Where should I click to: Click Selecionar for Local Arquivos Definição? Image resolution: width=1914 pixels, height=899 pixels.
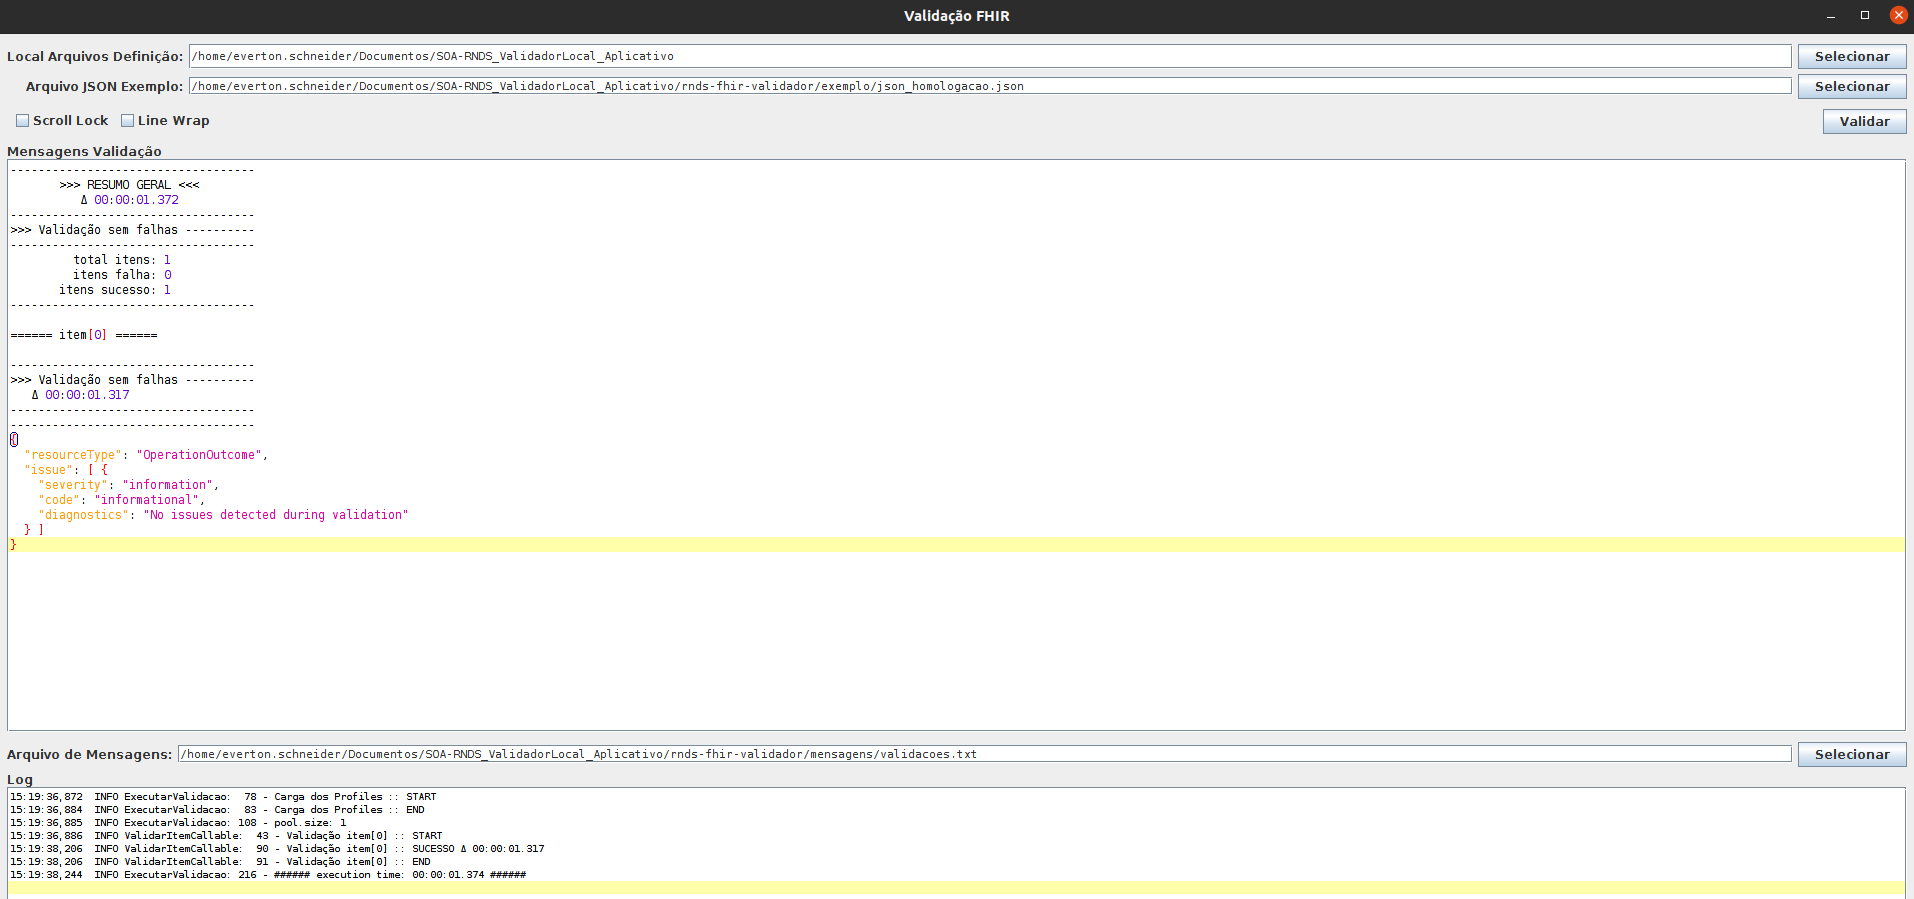(1852, 56)
